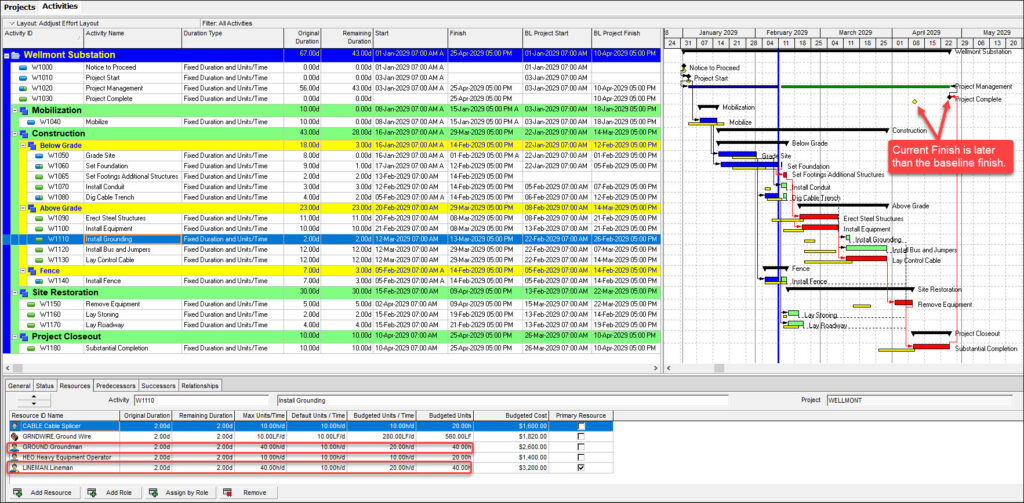
Task: Click the CABLE Cable Splicer resource icon
Action: pos(13,425)
